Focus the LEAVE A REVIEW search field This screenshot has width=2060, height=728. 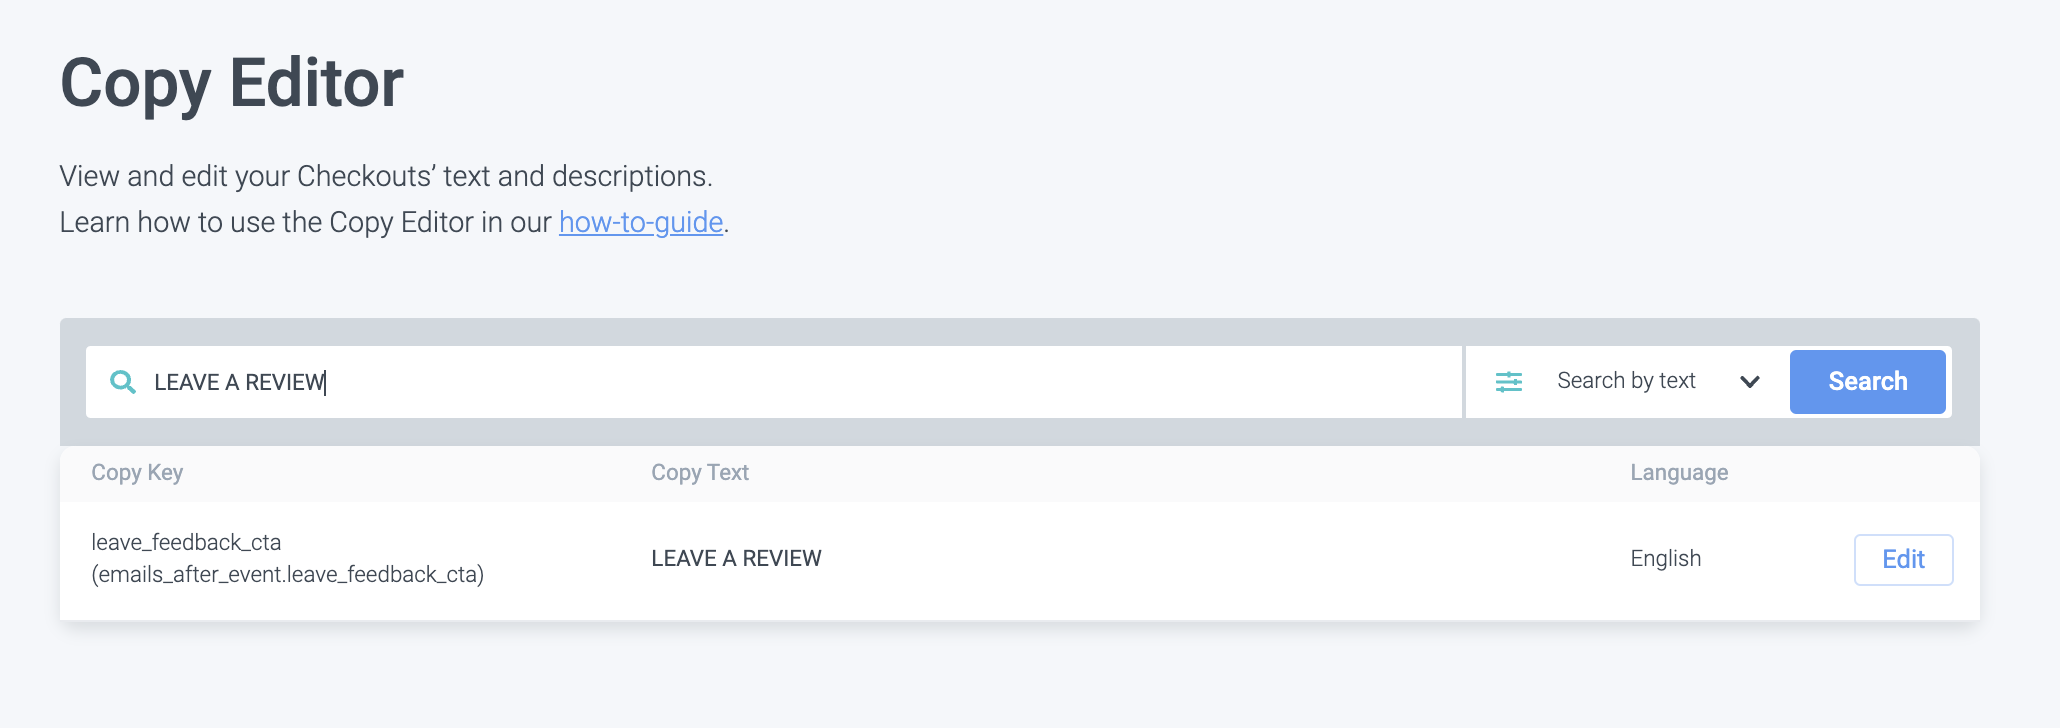coord(240,382)
